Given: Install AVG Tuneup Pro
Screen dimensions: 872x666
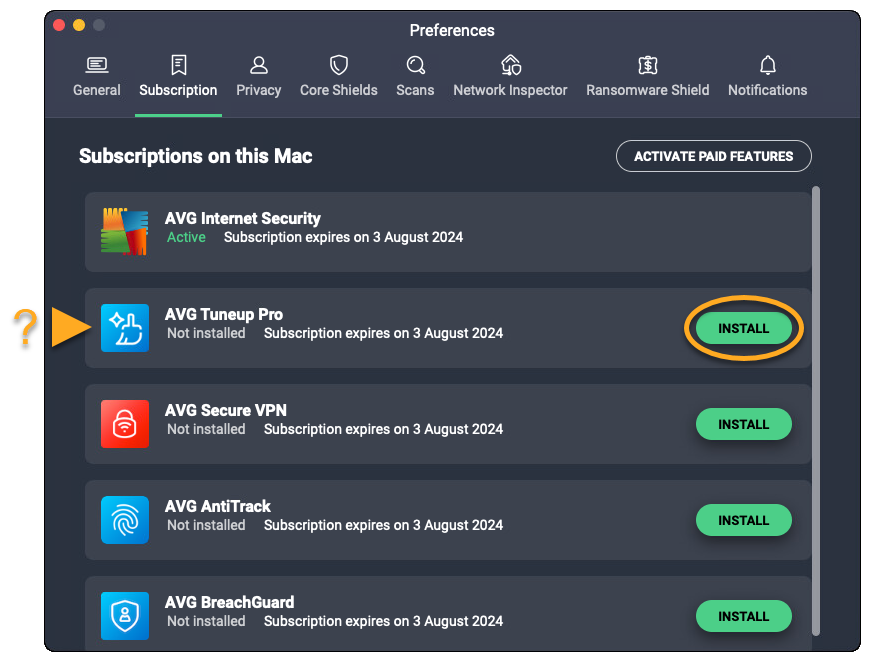Looking at the screenshot, I should [x=743, y=328].
